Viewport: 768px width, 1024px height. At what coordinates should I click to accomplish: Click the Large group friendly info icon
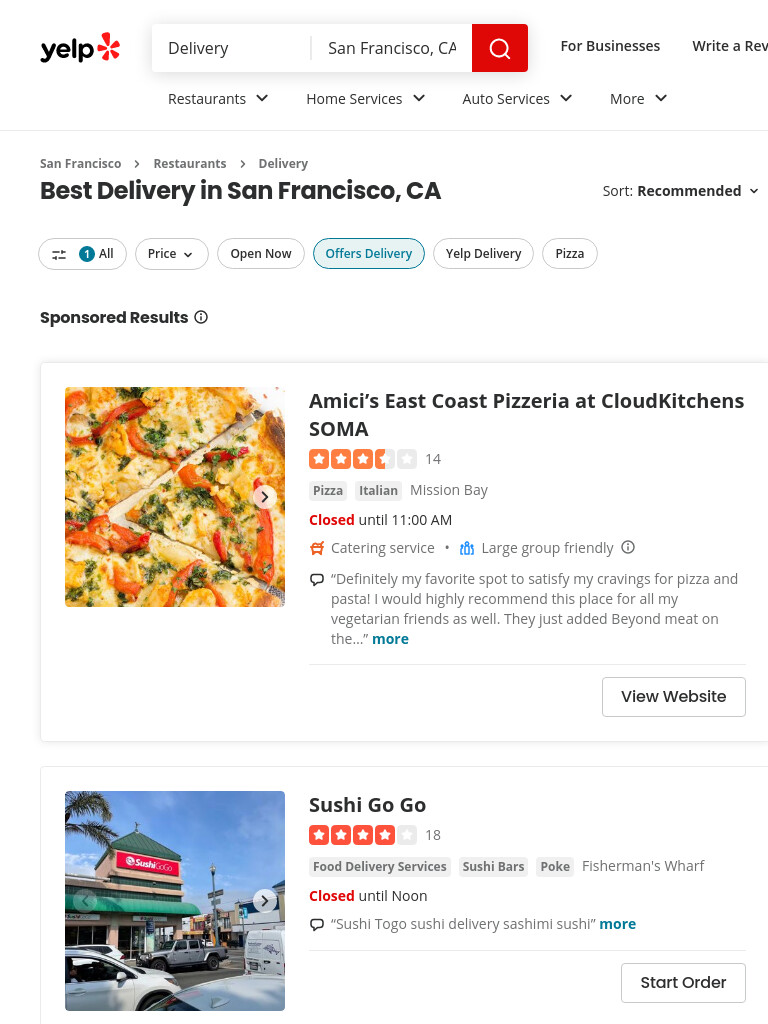[628, 547]
